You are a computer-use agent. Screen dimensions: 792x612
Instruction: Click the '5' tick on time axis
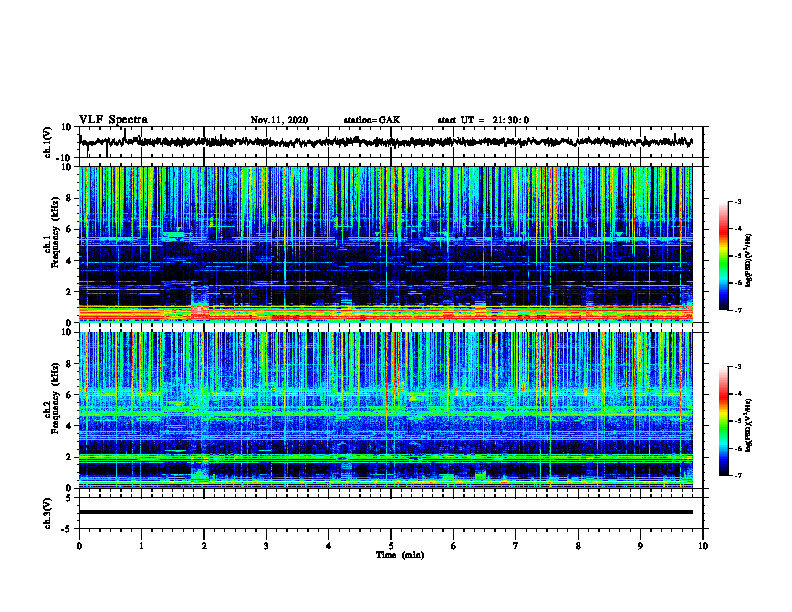(x=391, y=546)
